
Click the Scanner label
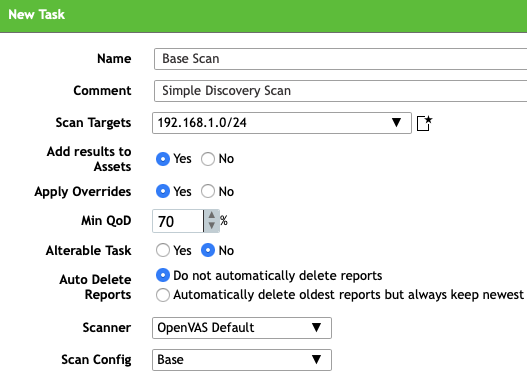107,328
